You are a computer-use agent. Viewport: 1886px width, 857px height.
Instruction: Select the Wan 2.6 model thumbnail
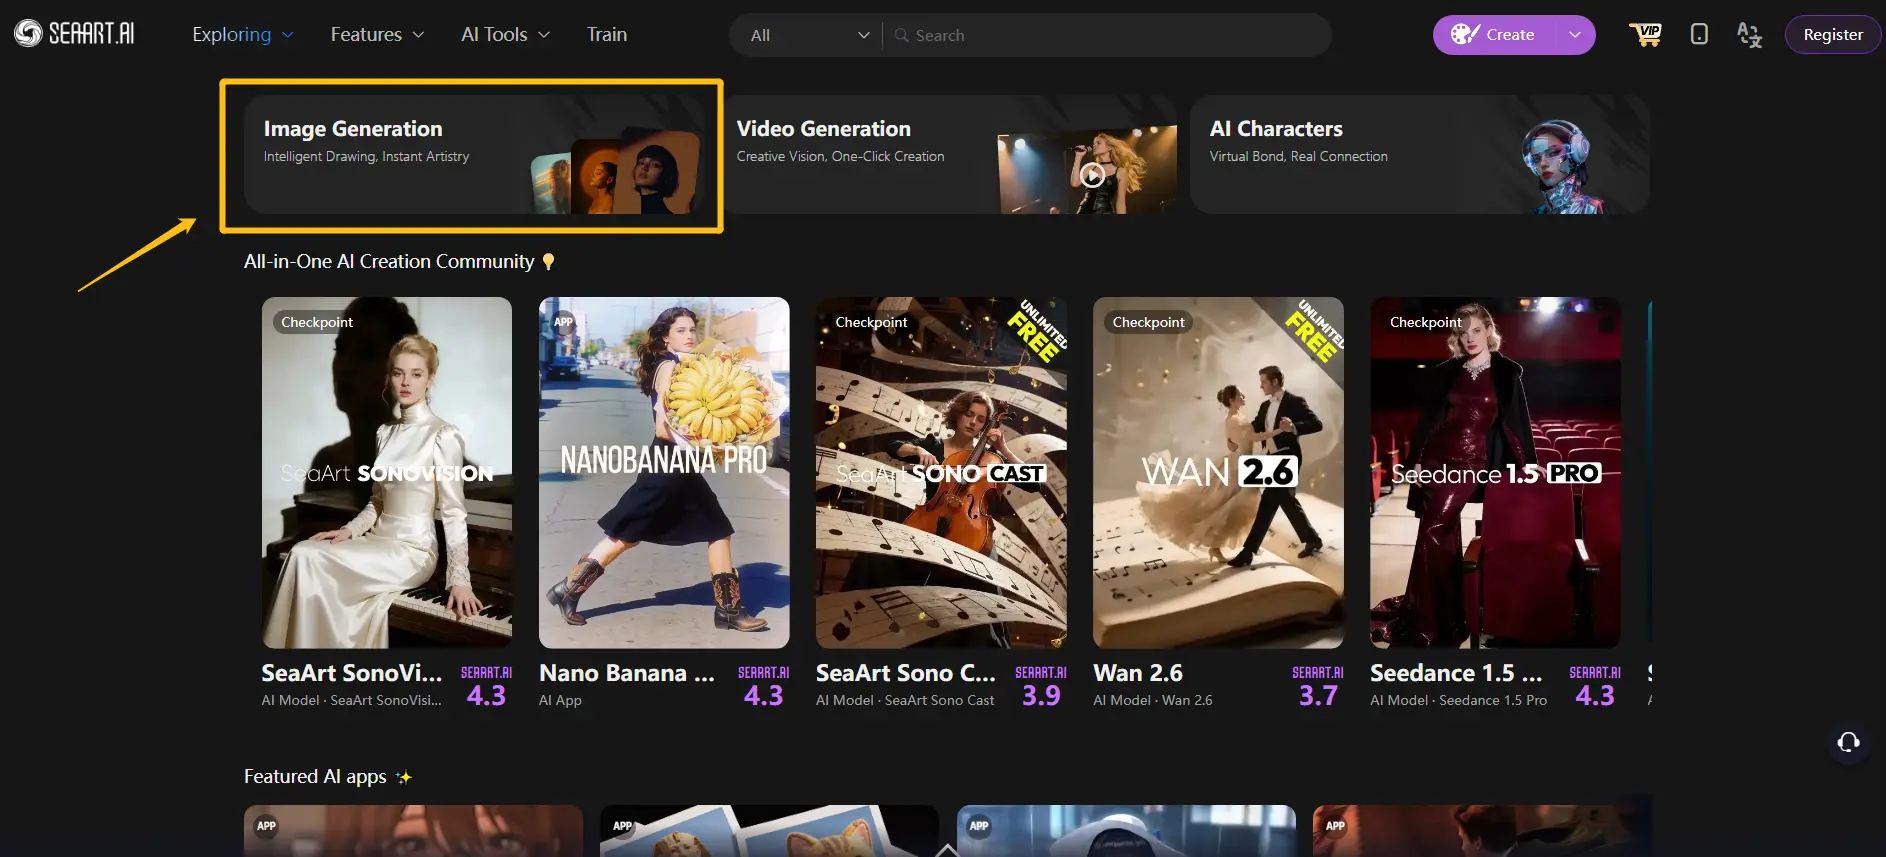tap(1218, 472)
